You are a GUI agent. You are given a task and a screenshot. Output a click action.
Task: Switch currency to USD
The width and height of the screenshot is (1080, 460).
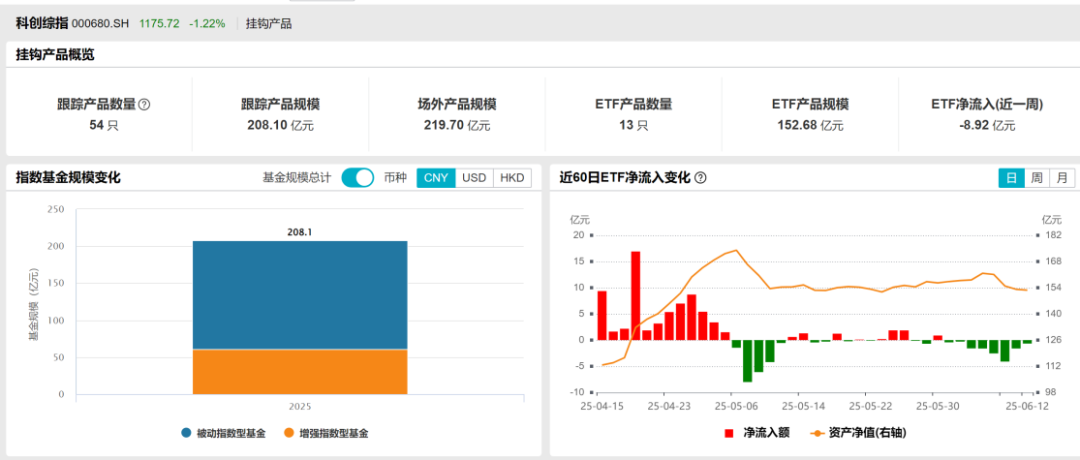[x=474, y=178]
